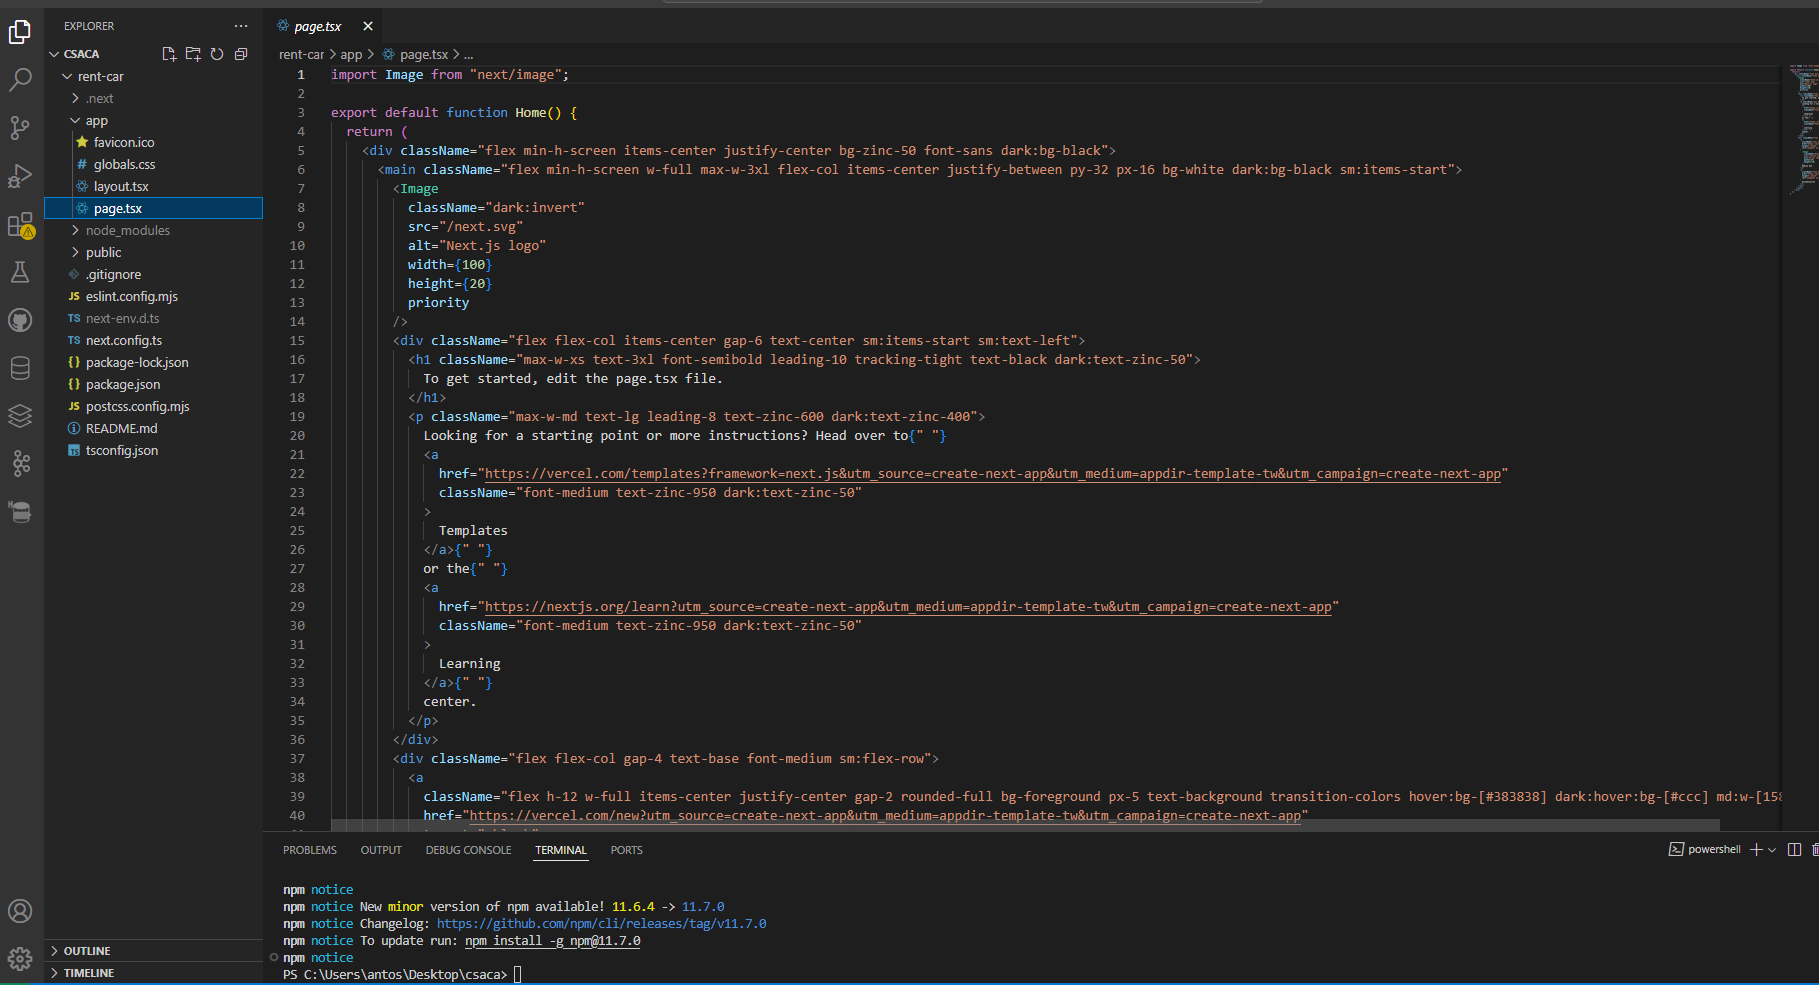Image resolution: width=1819 pixels, height=985 pixels.
Task: Open the terminal launch profile dropdown
Action: (1772, 850)
